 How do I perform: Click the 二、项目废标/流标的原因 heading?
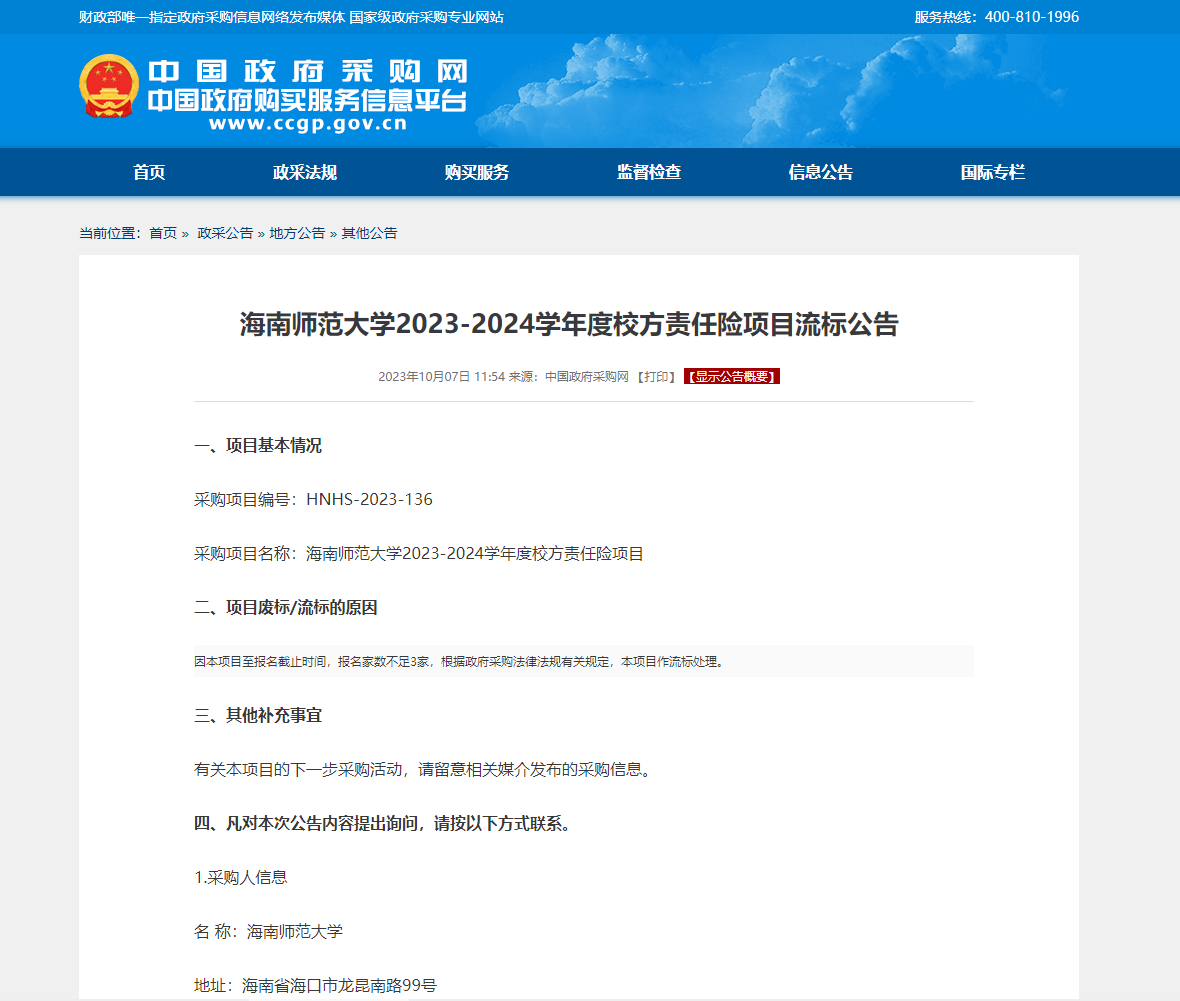click(286, 607)
